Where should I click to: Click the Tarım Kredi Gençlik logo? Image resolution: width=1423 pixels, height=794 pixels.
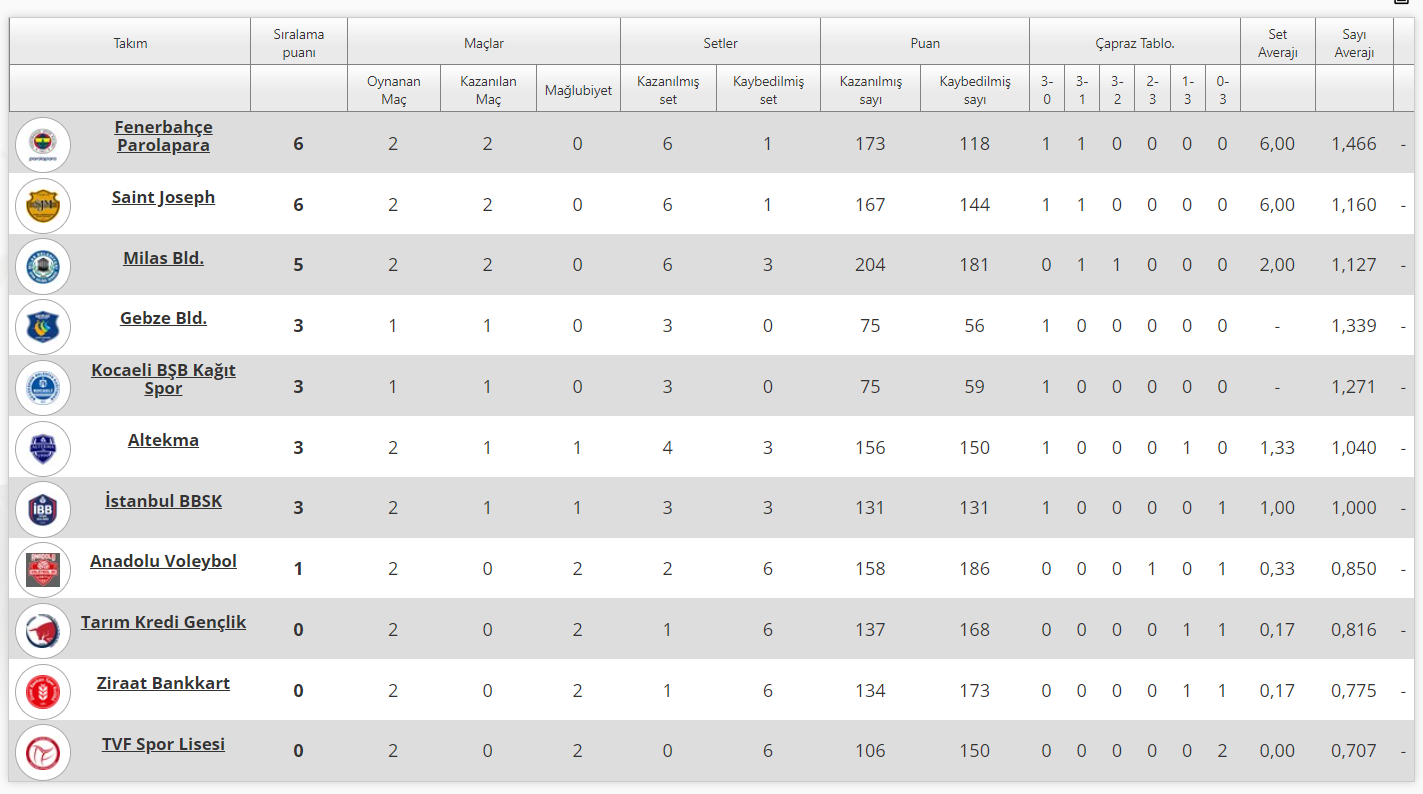[43, 630]
